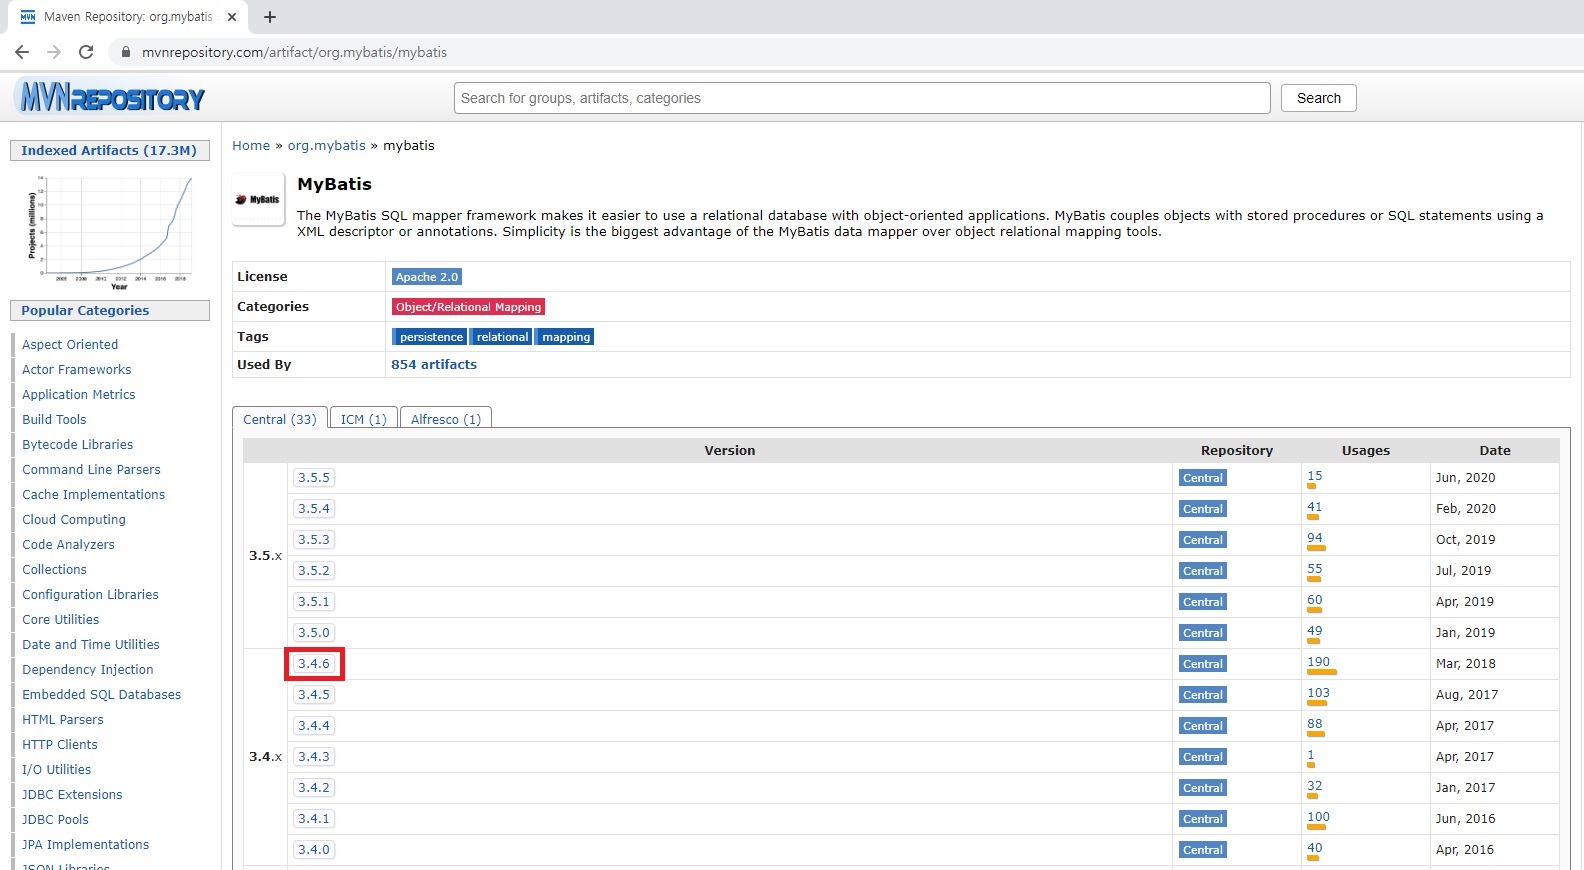Open Configuration Libraries category

pyautogui.click(x=91, y=594)
